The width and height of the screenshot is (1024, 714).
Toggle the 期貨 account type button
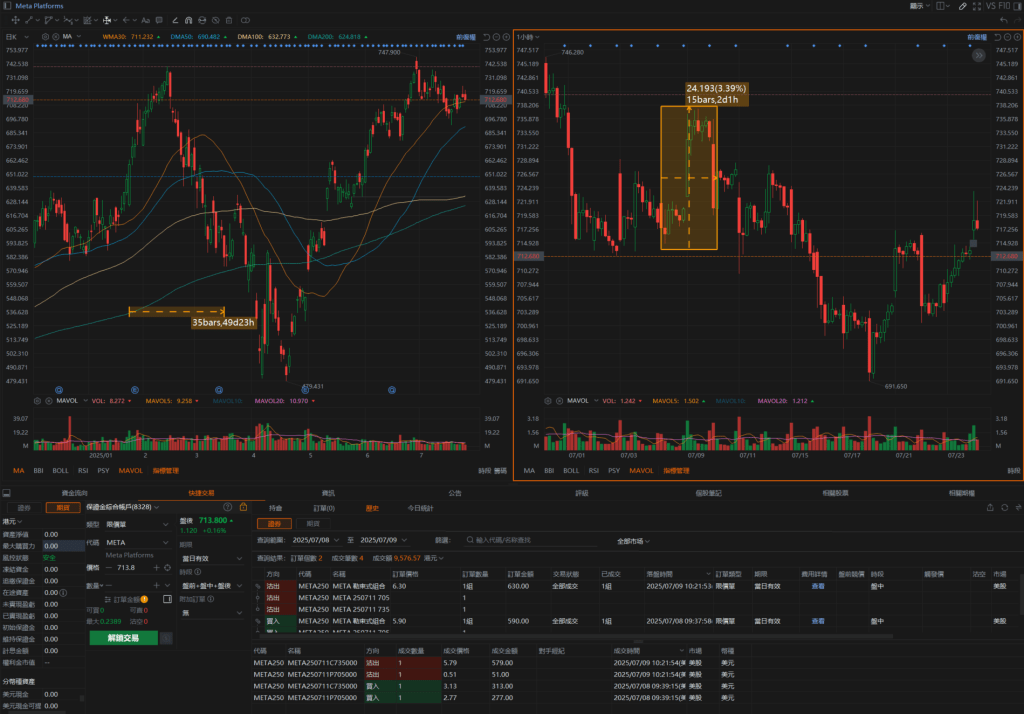pos(63,508)
